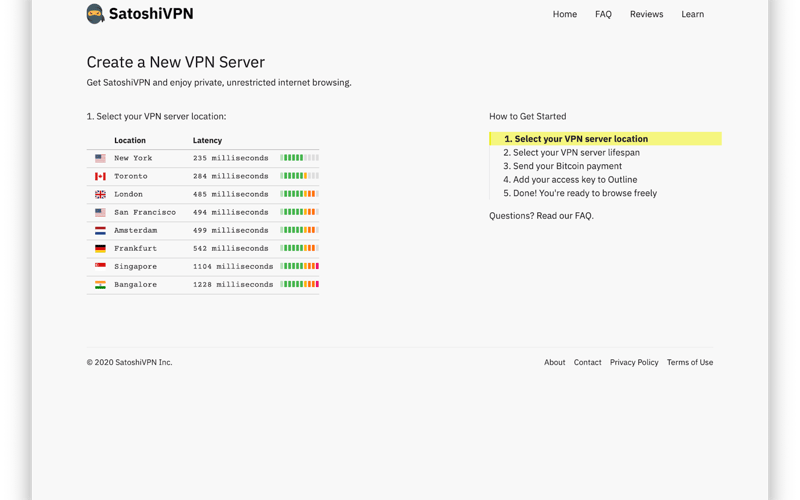The width and height of the screenshot is (800, 500).
Task: Open the FAQ navigation link
Action: pyautogui.click(x=603, y=14)
